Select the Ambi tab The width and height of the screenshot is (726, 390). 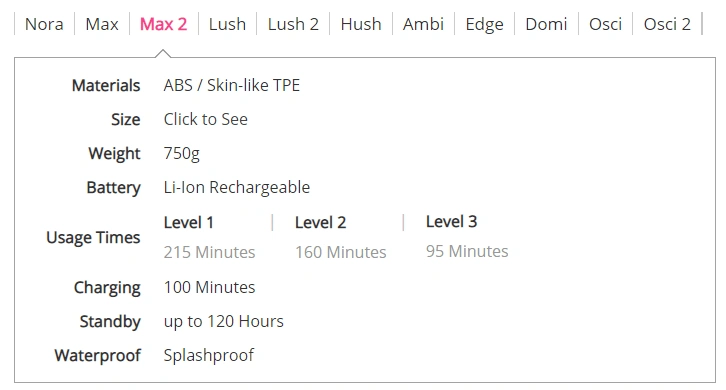click(423, 24)
